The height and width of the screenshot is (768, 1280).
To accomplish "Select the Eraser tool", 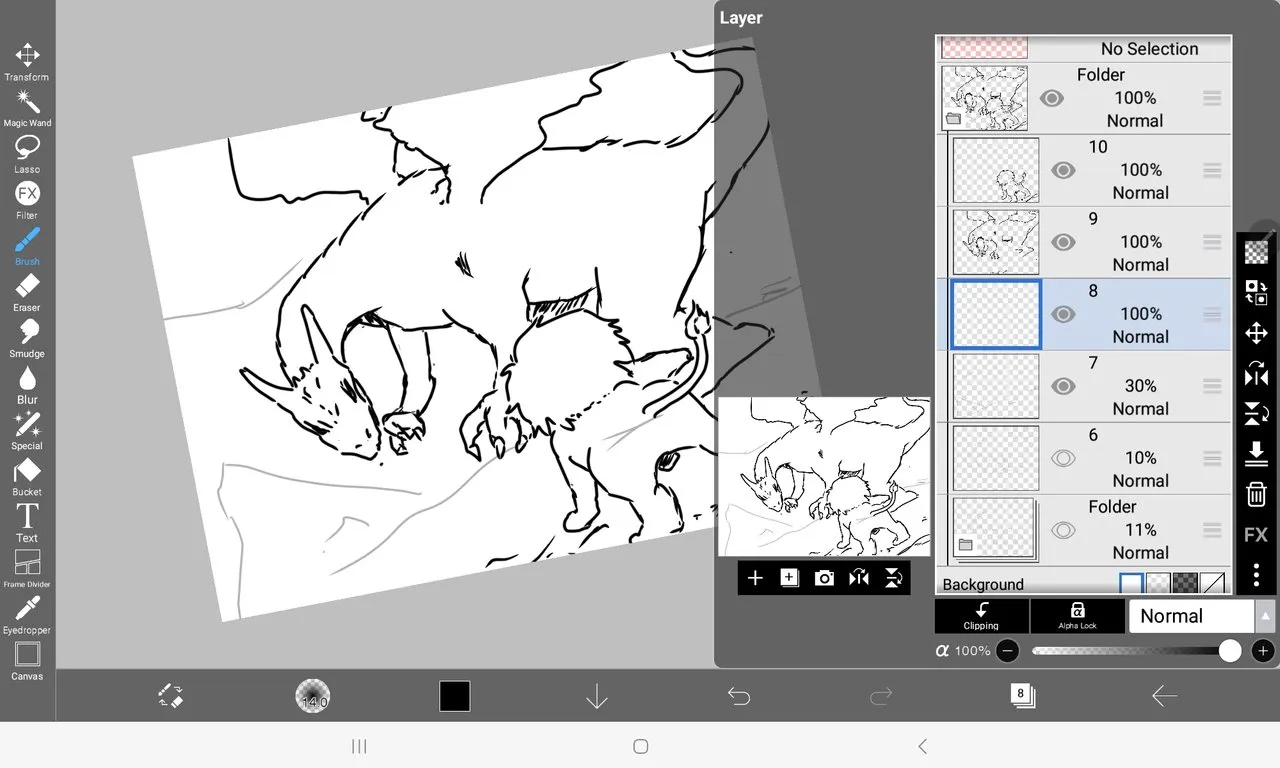I will point(27,293).
